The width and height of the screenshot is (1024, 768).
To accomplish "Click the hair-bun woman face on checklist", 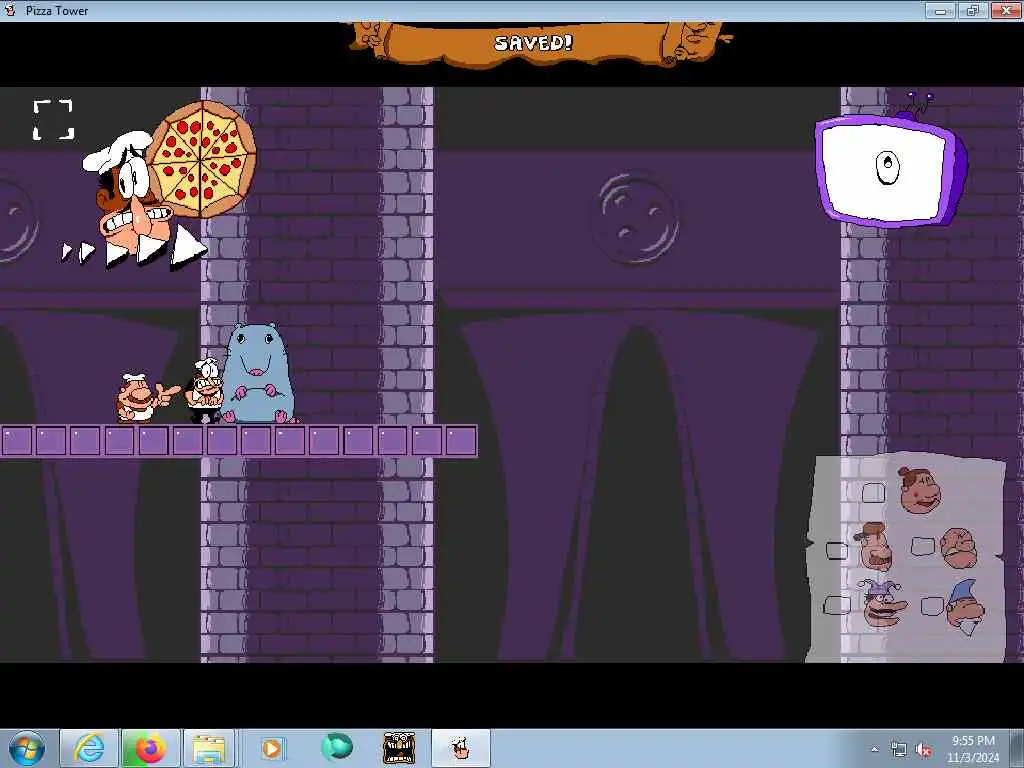I will (x=920, y=490).
